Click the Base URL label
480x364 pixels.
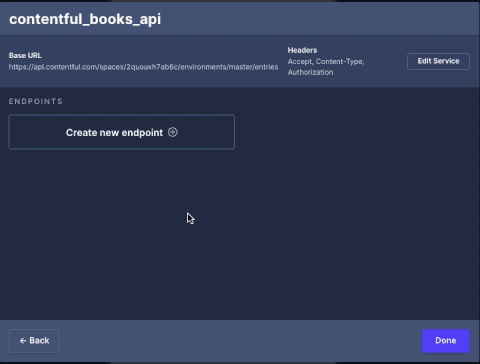point(25,55)
